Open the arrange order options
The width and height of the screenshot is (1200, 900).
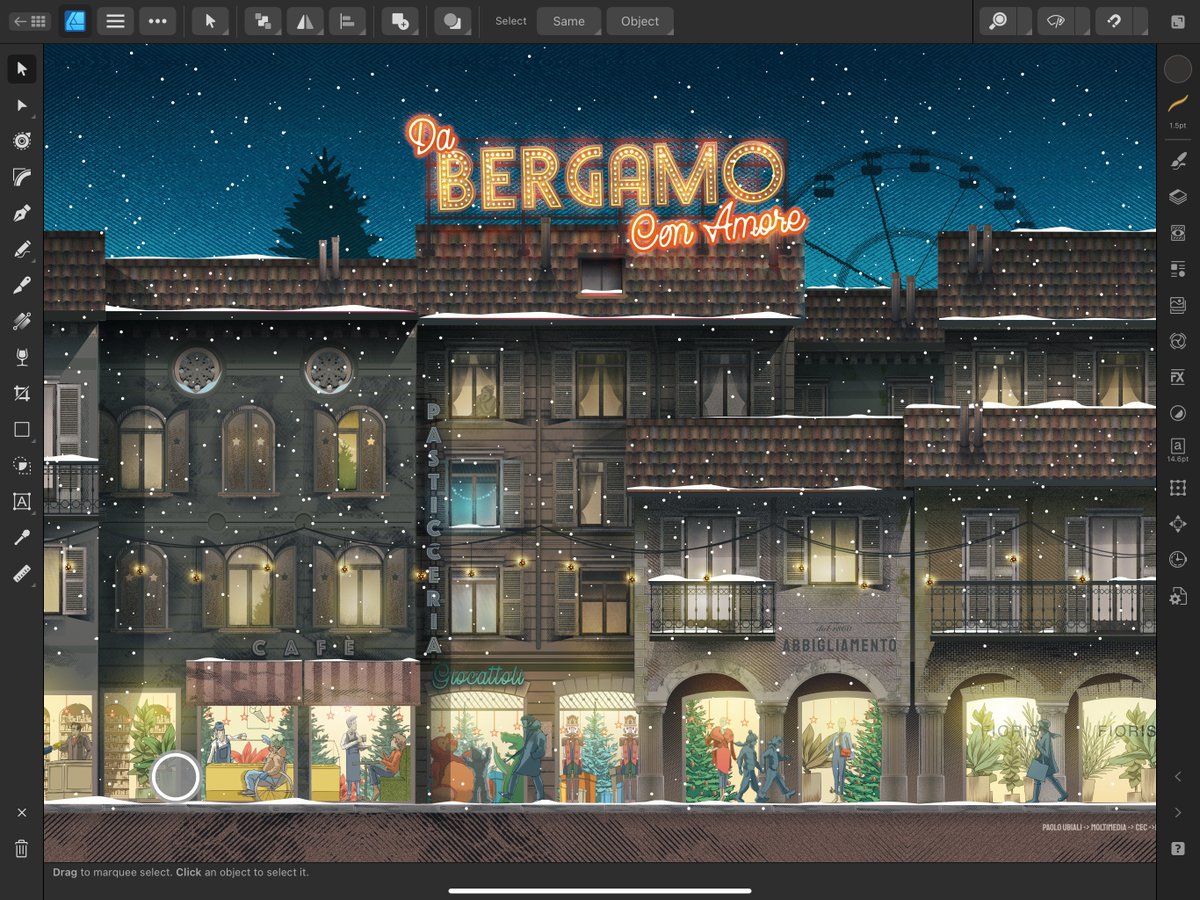(x=262, y=21)
